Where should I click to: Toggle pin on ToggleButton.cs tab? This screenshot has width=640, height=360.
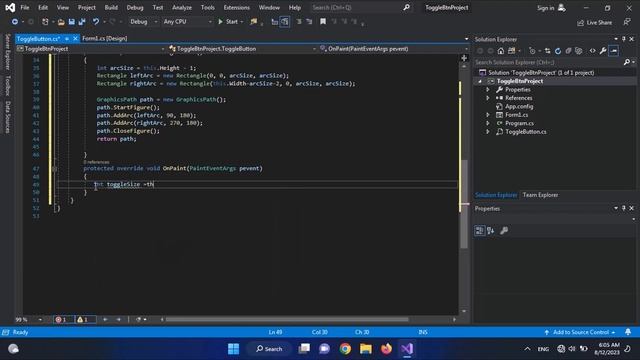coord(67,39)
